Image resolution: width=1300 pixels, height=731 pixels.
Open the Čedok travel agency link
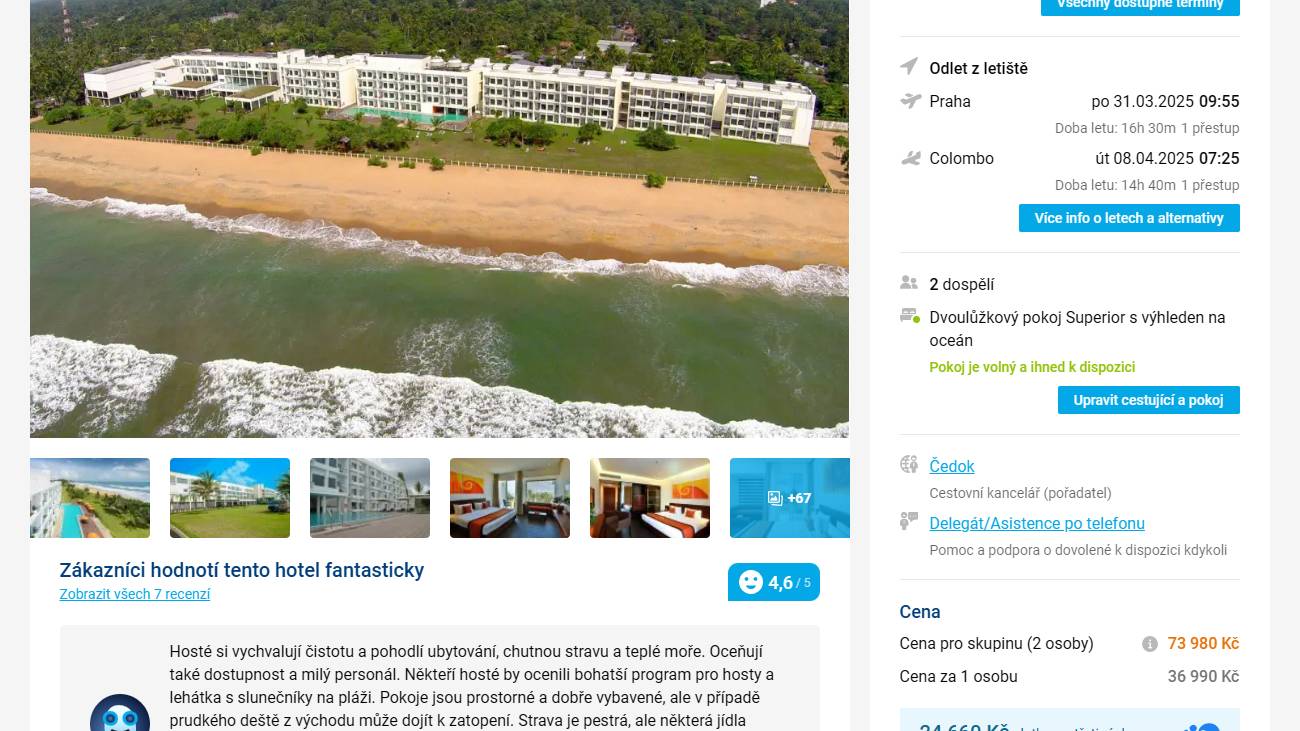[952, 466]
